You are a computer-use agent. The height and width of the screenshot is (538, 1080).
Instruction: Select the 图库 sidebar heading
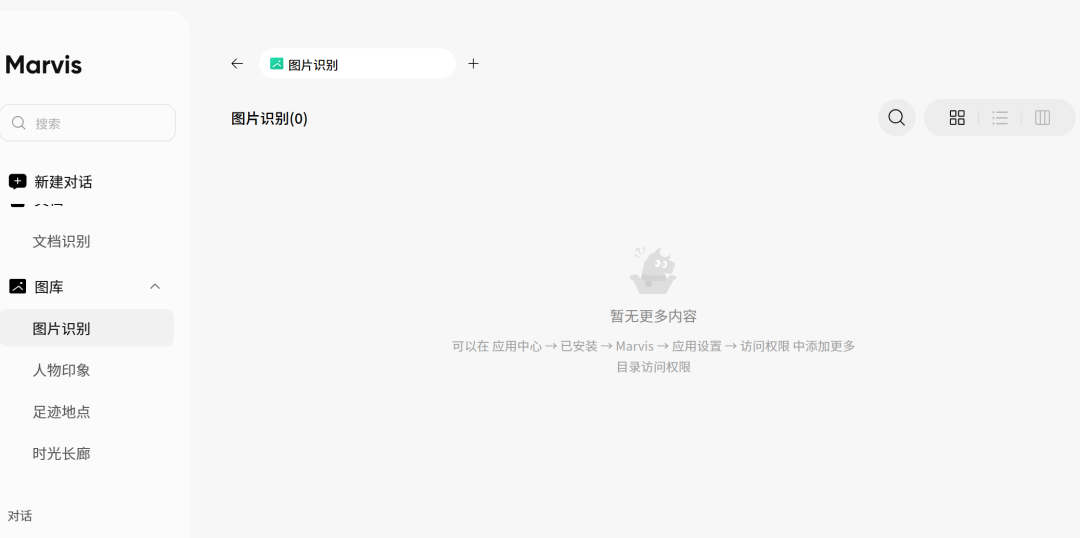49,287
